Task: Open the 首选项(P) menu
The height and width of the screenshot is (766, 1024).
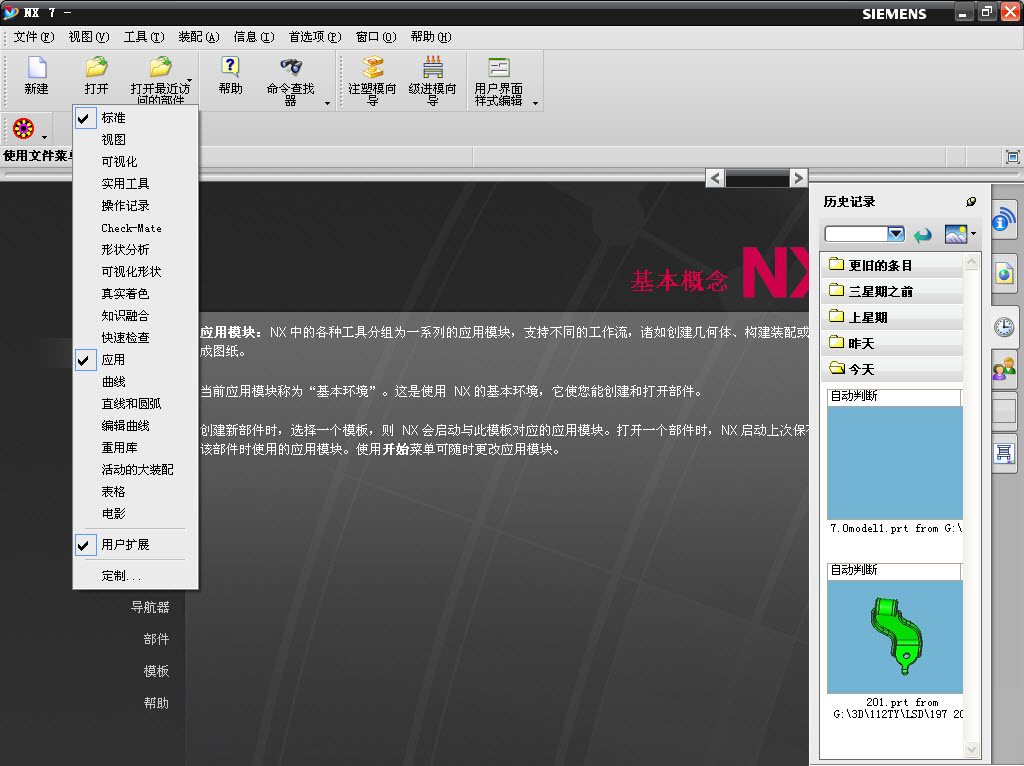Action: click(315, 37)
